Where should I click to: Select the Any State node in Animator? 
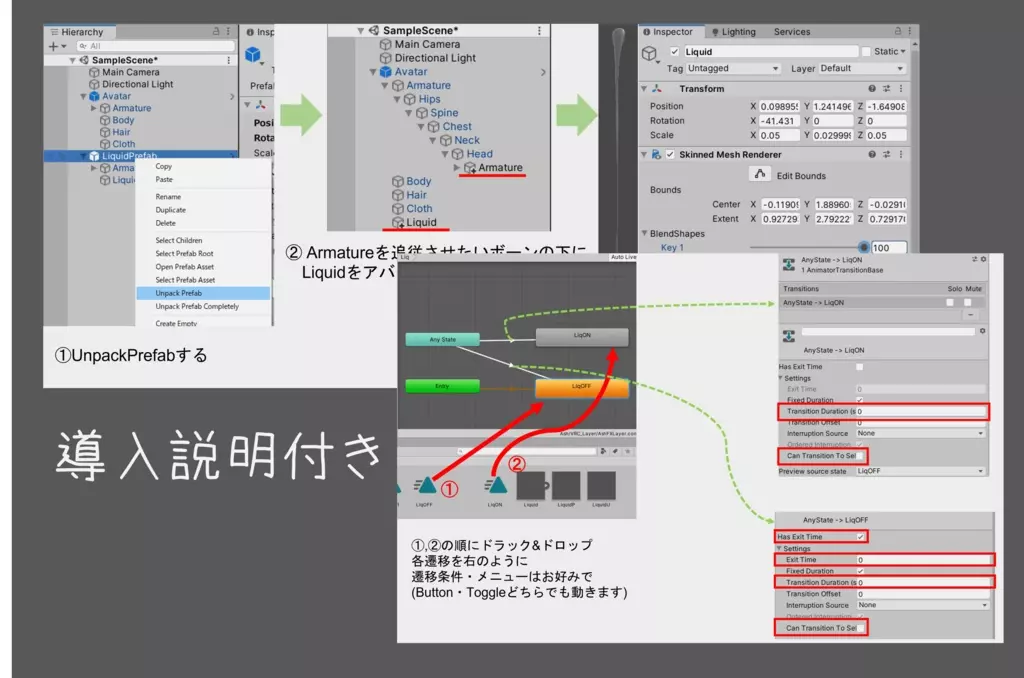click(443, 340)
